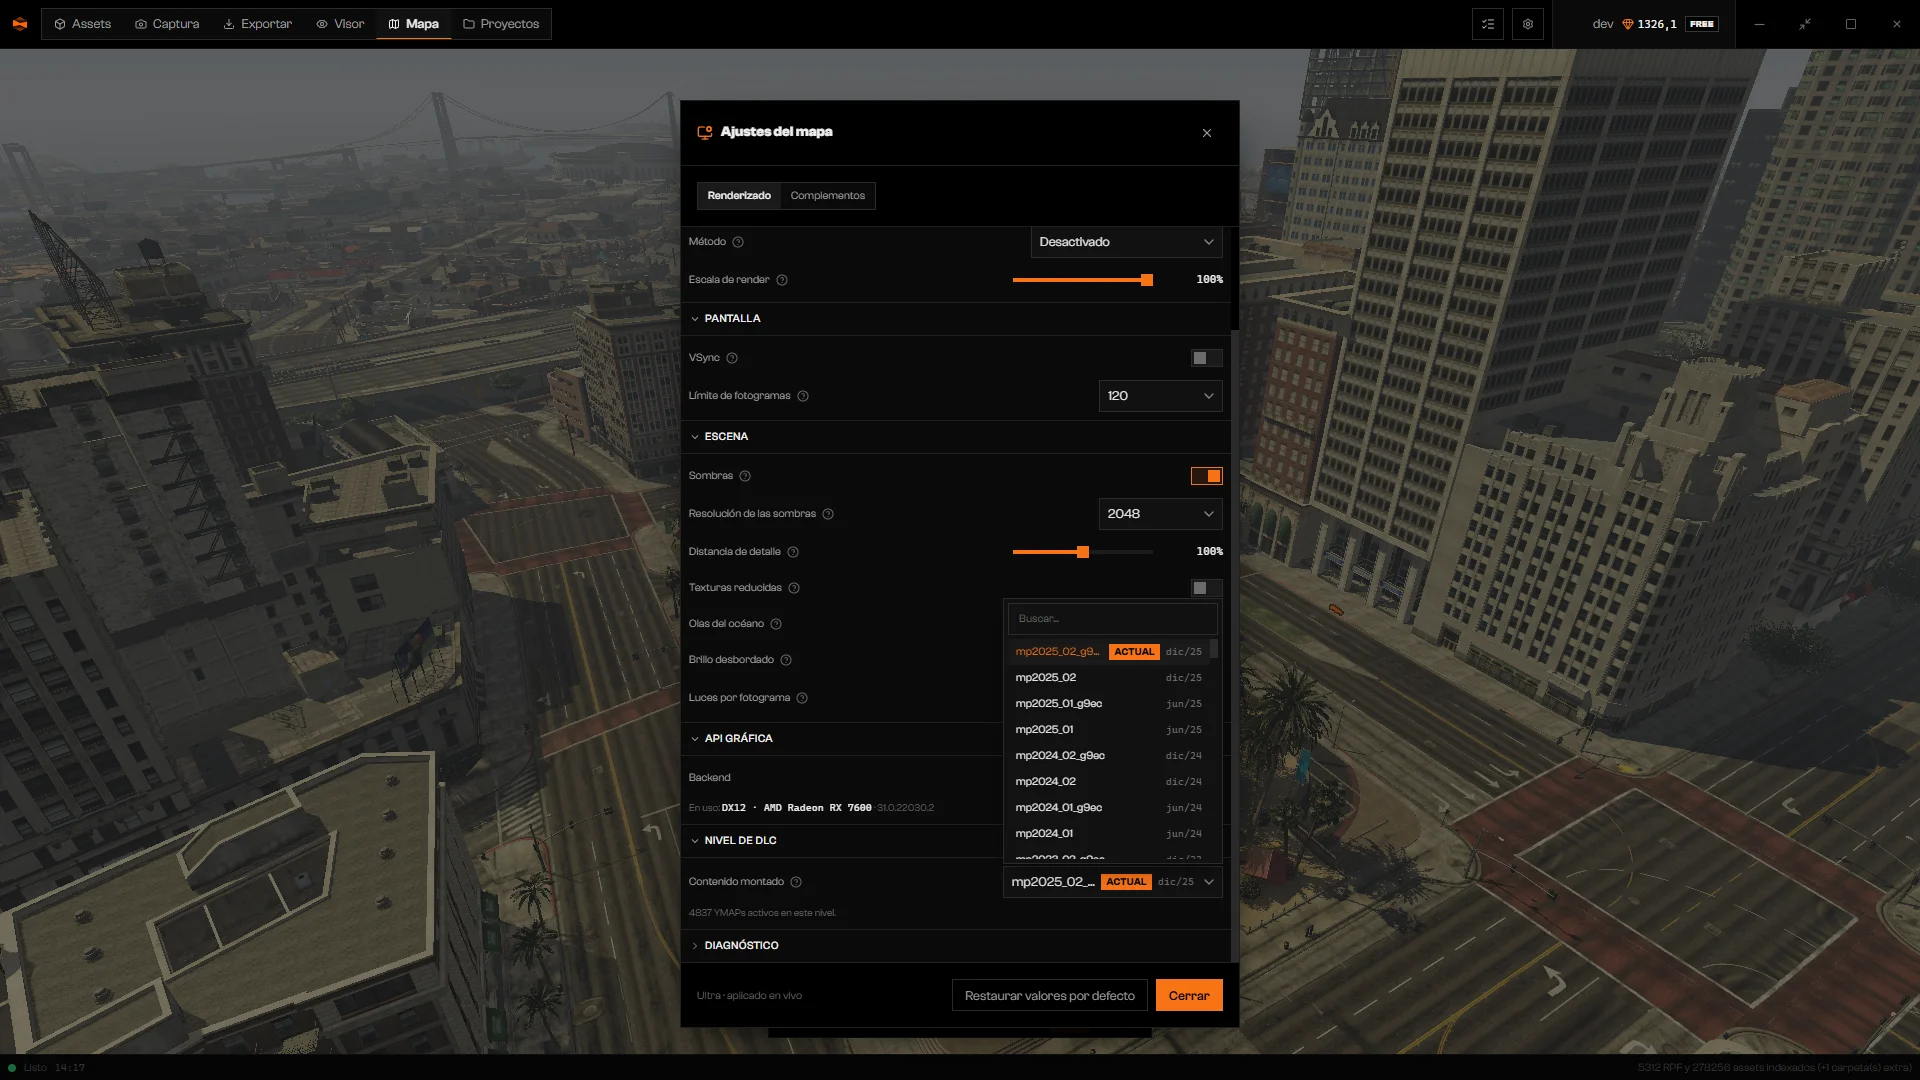The image size is (1920, 1080).
Task: Click the help icon next to Método
Action: (738, 242)
